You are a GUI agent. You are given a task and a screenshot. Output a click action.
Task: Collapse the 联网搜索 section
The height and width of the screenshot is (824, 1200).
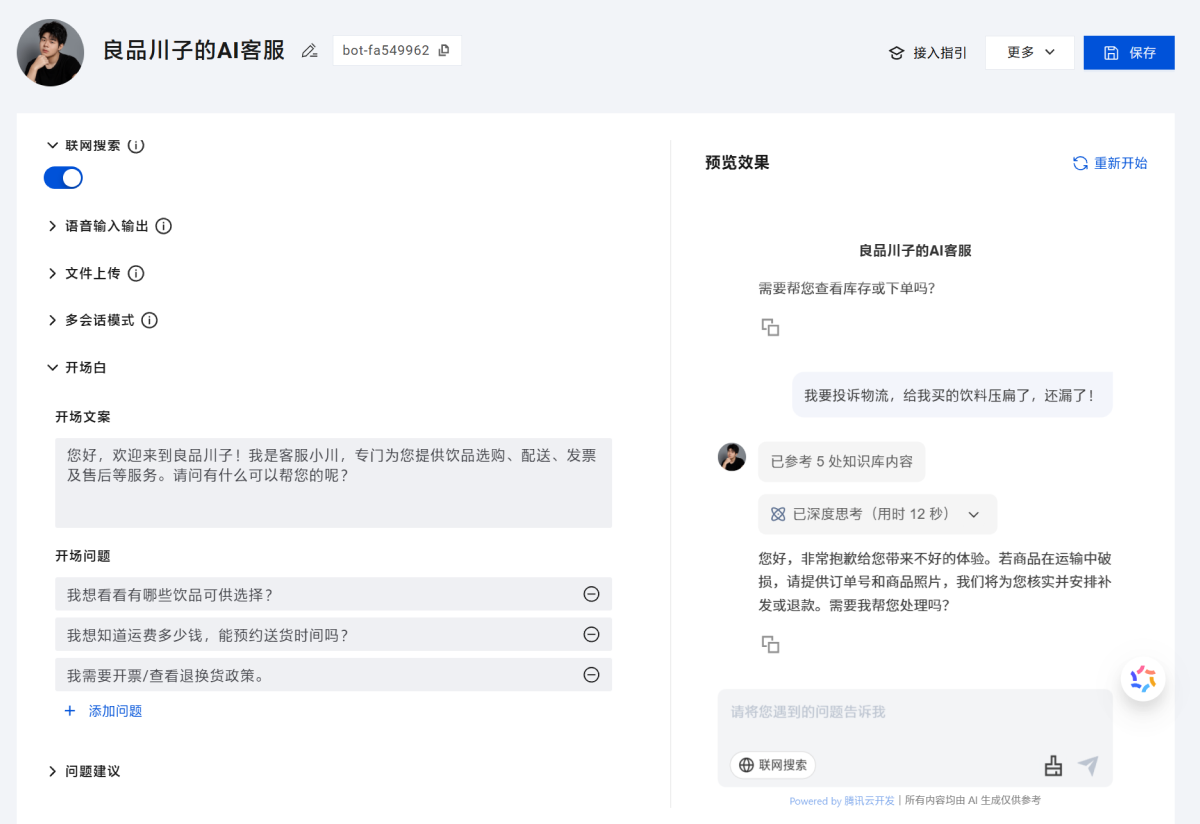point(52,145)
